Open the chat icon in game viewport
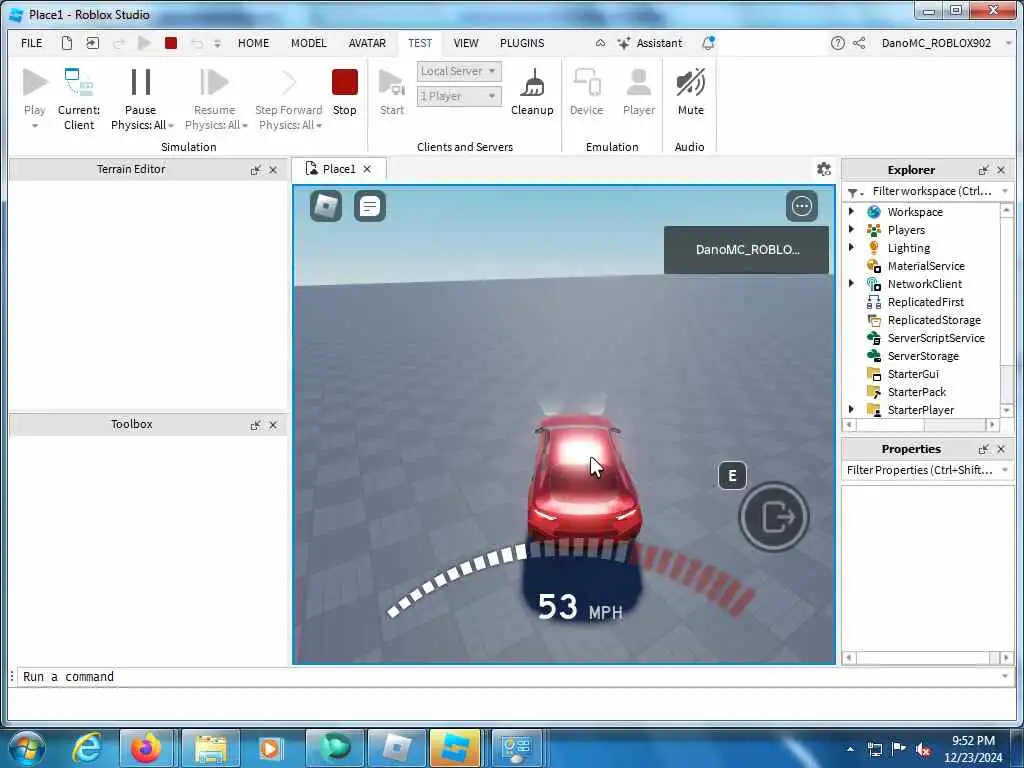This screenshot has width=1024, height=768. (x=370, y=206)
